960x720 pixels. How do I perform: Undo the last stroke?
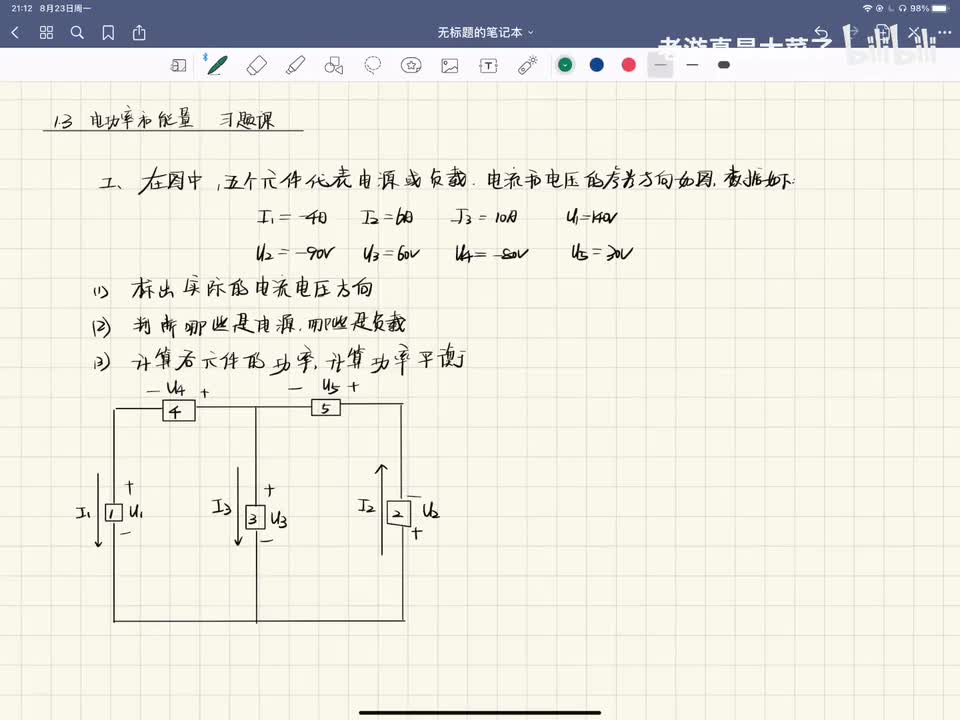click(x=821, y=32)
